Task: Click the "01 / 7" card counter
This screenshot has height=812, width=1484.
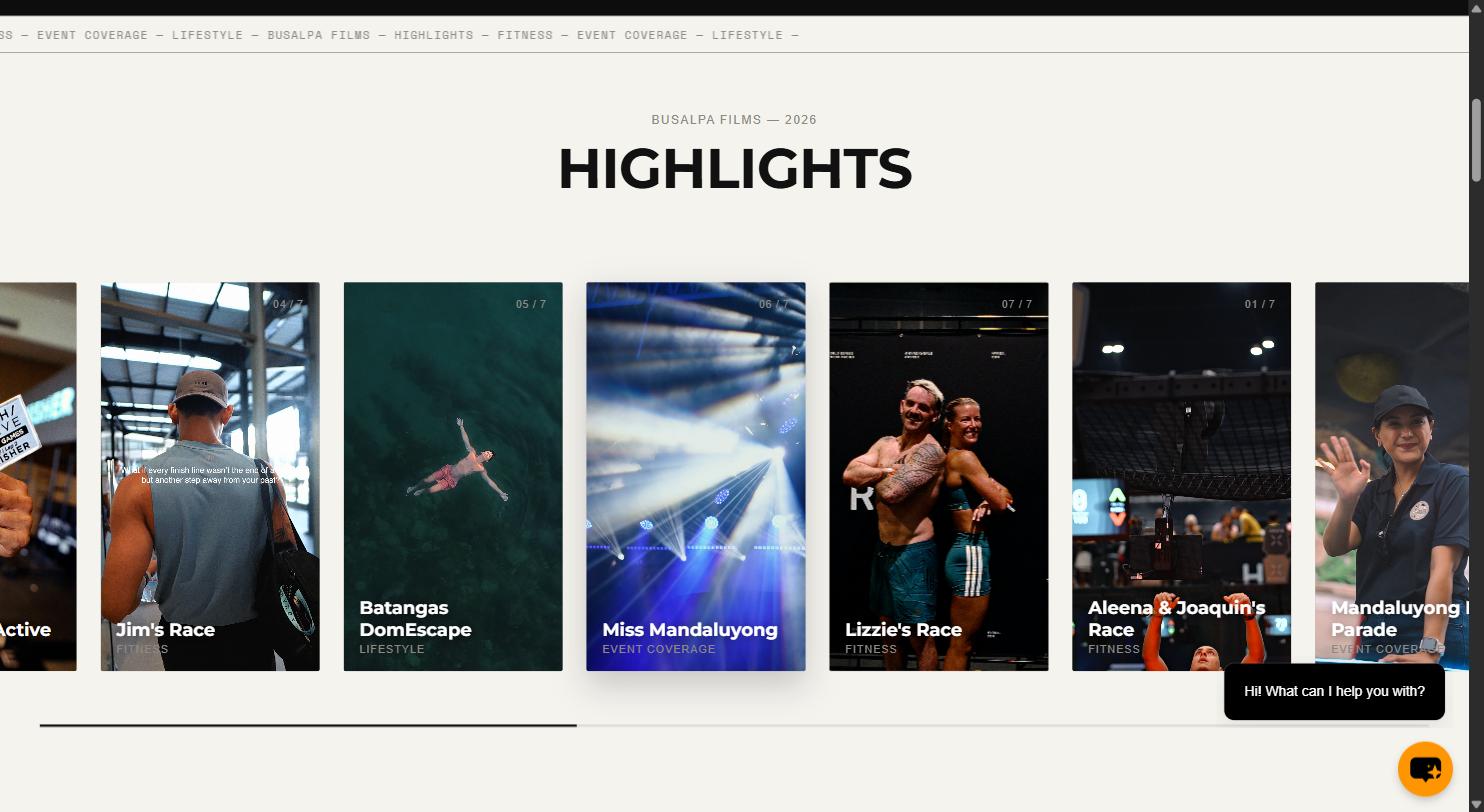Action: pyautogui.click(x=1260, y=304)
